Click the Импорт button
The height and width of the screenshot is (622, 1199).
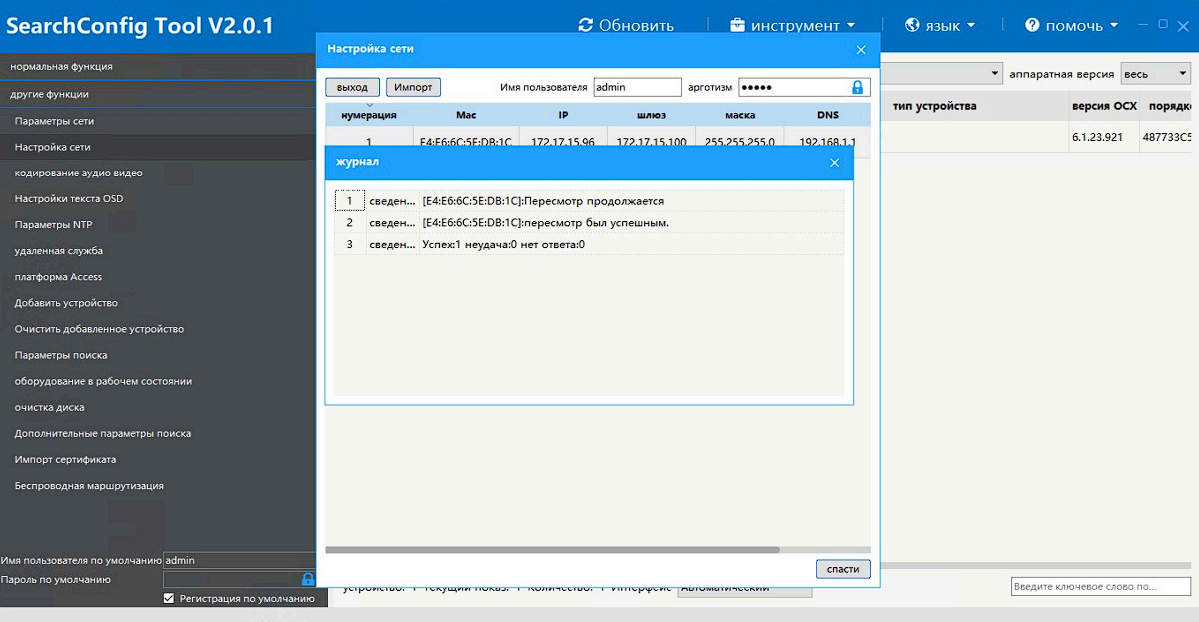point(413,87)
